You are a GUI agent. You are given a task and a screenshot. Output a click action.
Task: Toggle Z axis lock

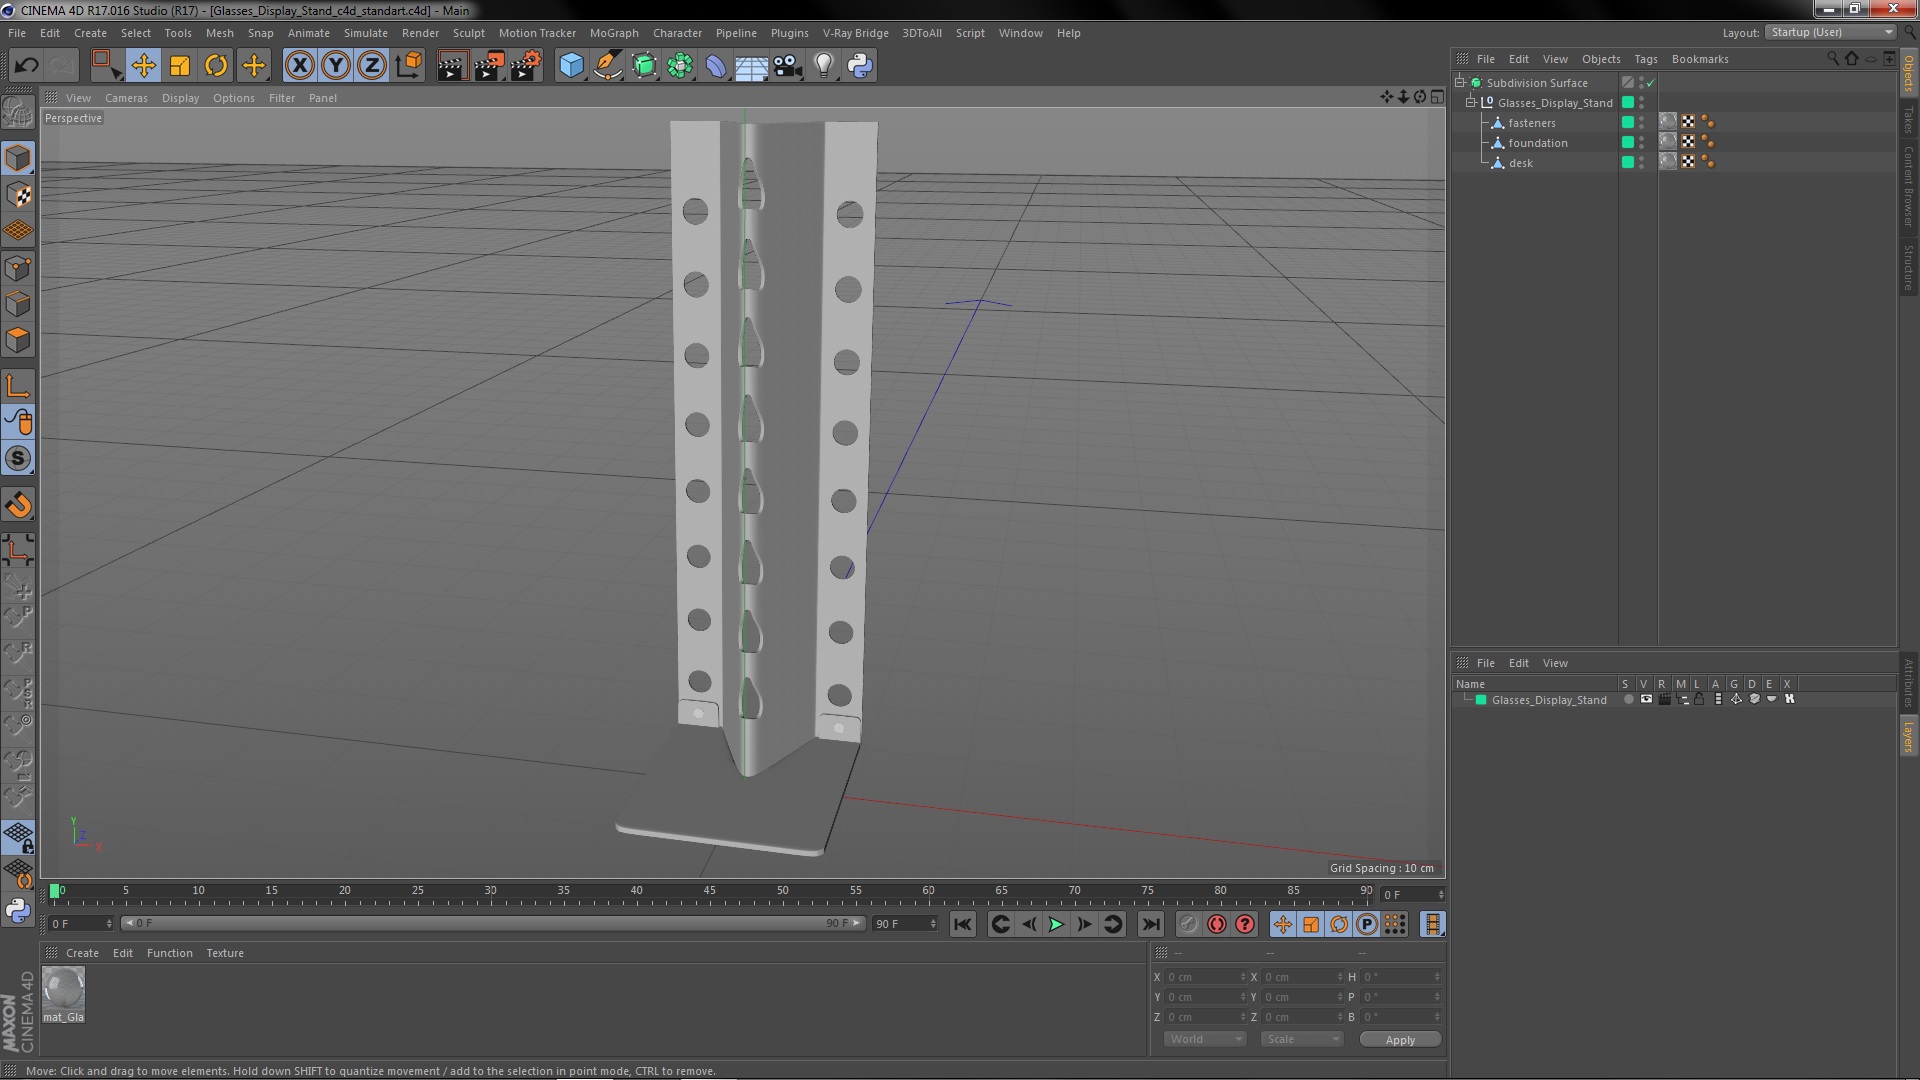[372, 66]
